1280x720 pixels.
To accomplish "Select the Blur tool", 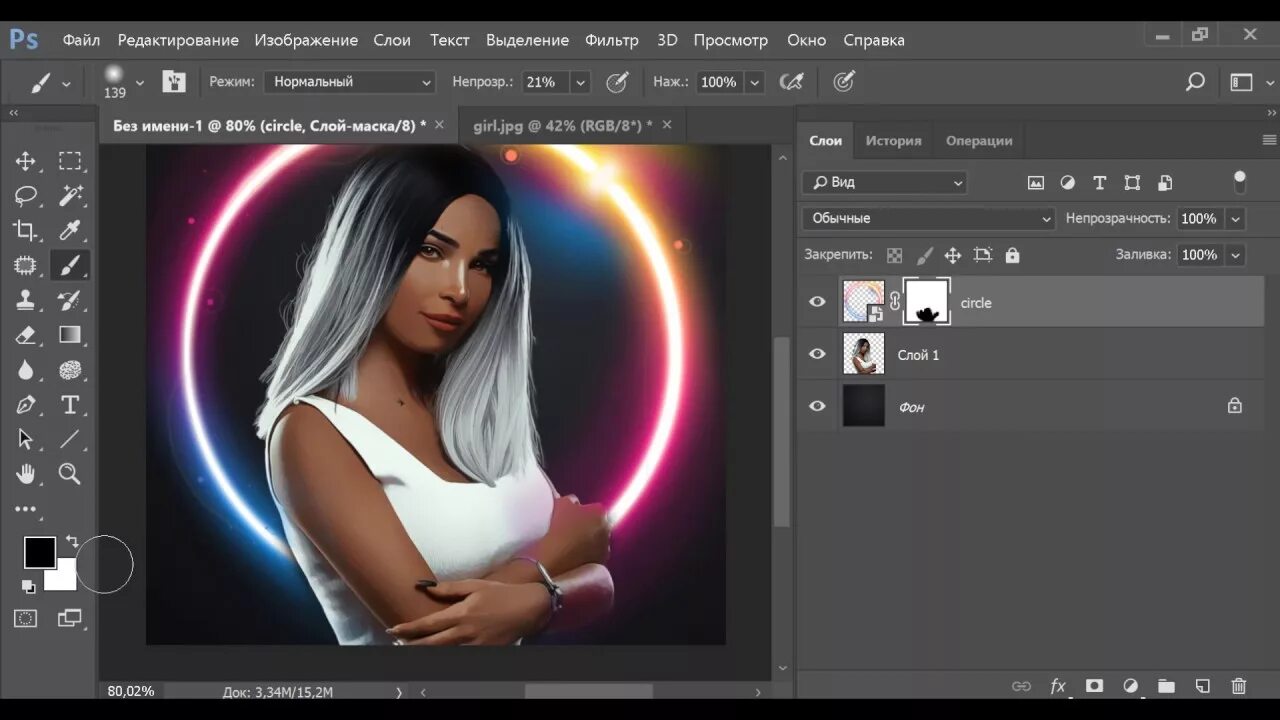I will click(x=26, y=370).
